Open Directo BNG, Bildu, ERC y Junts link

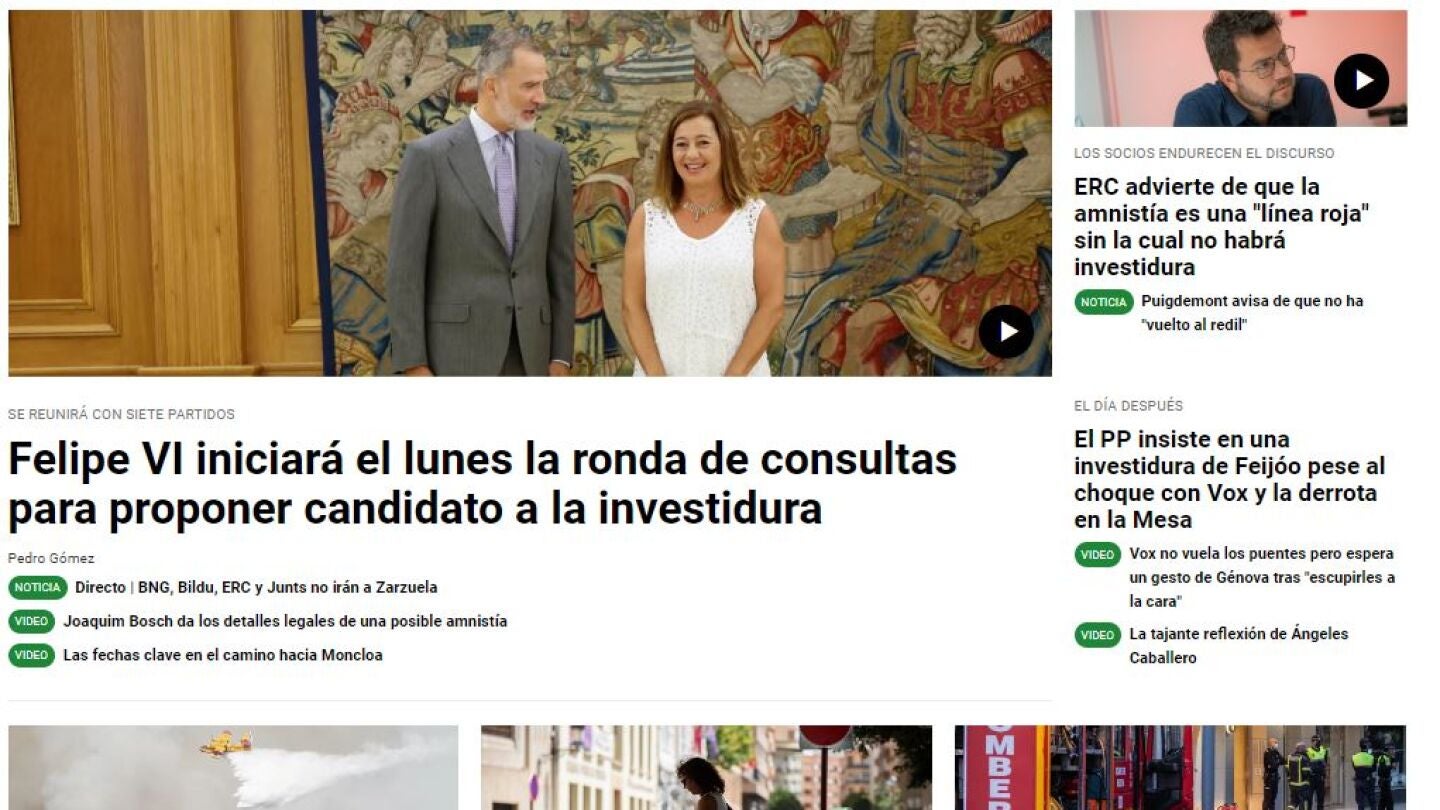click(x=256, y=588)
